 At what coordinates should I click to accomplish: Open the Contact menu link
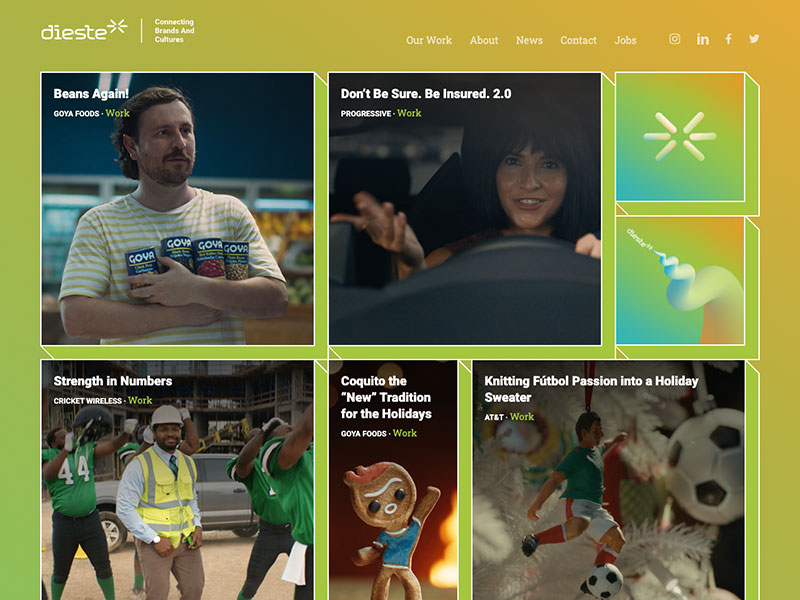[578, 40]
